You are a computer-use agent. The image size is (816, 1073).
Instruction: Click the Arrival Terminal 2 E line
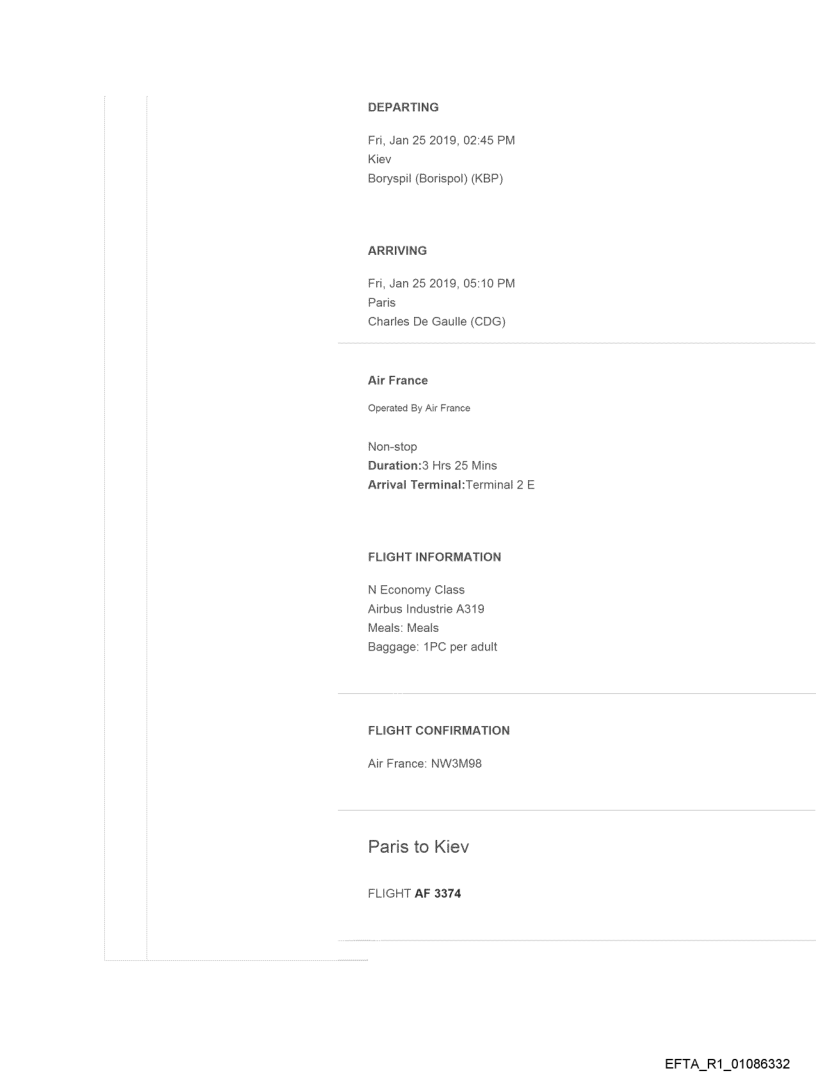point(451,485)
